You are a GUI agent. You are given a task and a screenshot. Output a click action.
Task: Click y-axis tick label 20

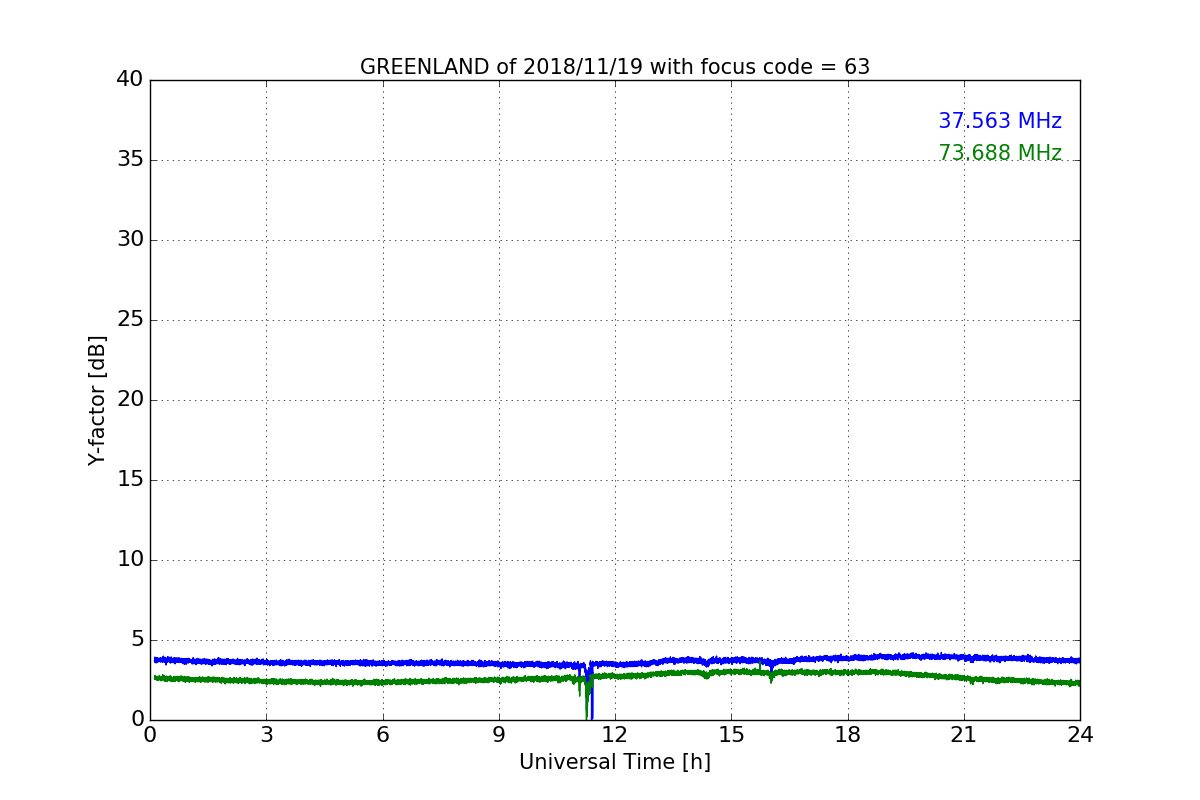click(130, 399)
